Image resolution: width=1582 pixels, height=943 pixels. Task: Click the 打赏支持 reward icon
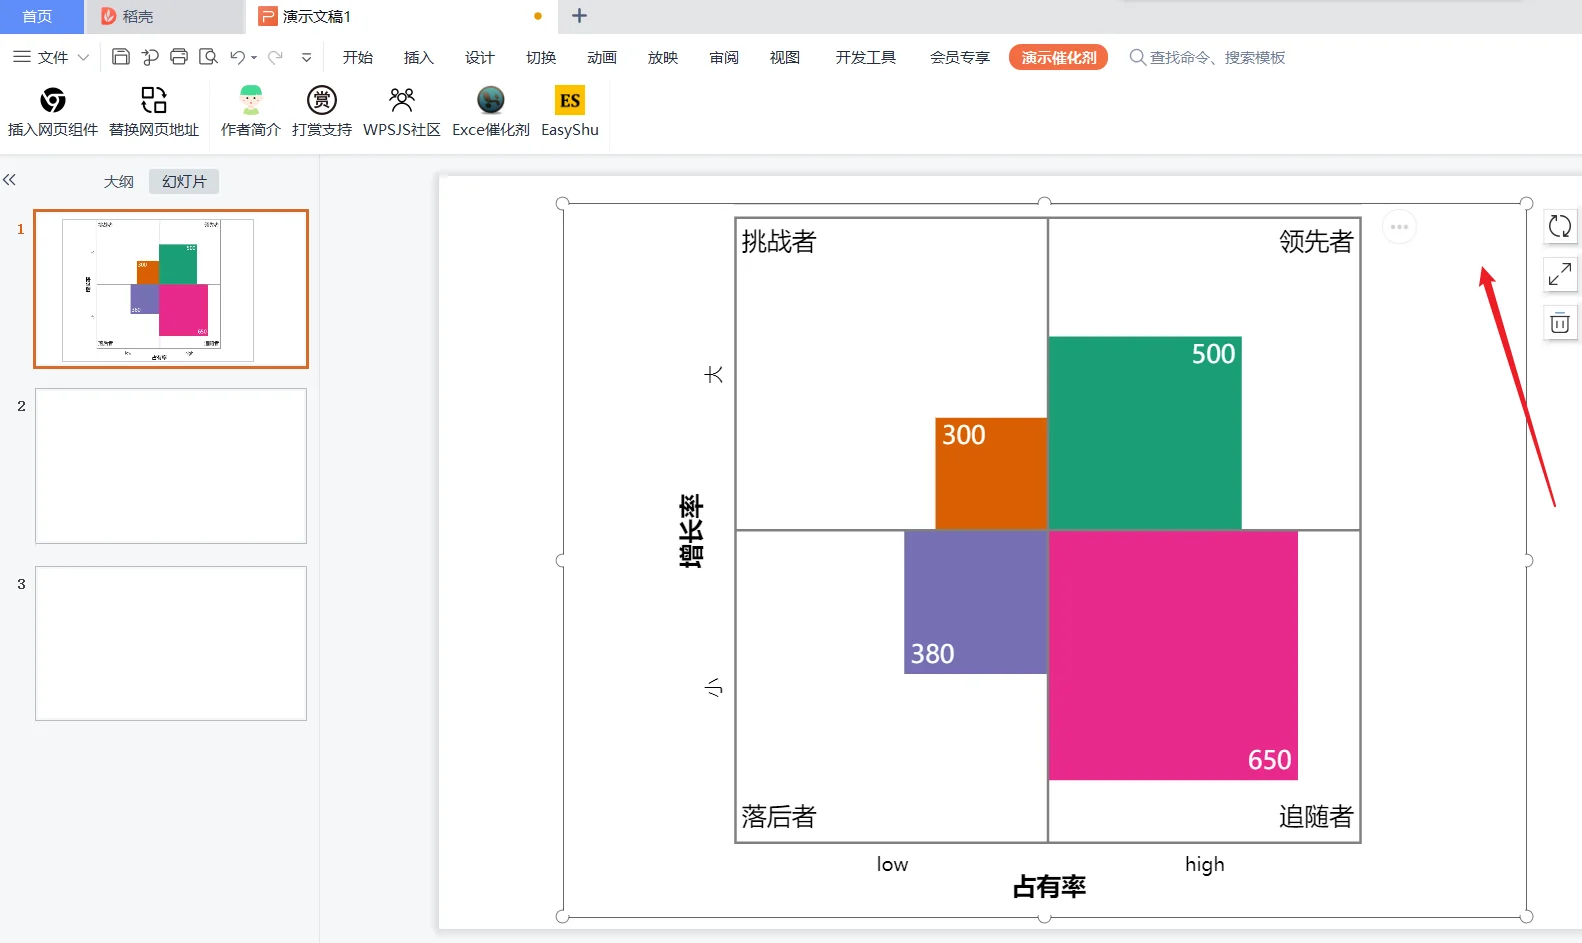point(322,100)
